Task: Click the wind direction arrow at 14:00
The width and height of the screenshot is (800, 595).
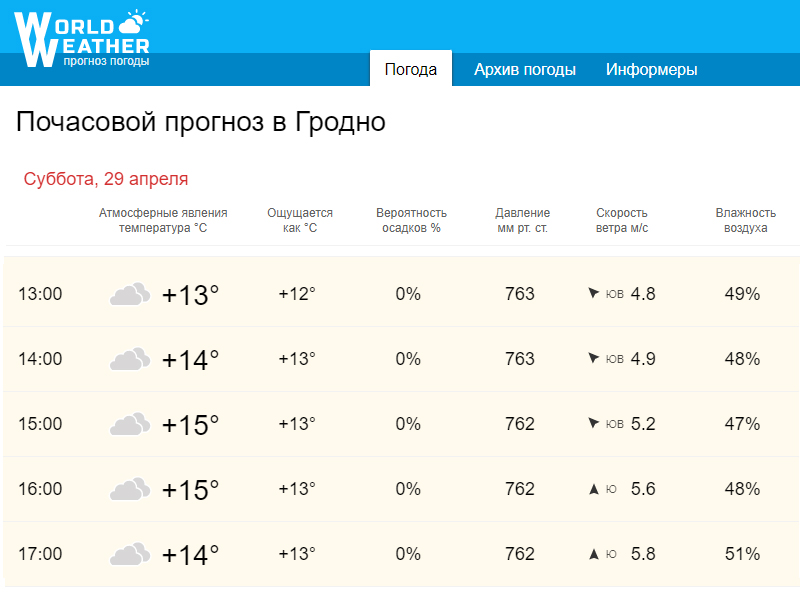Action: tap(594, 359)
